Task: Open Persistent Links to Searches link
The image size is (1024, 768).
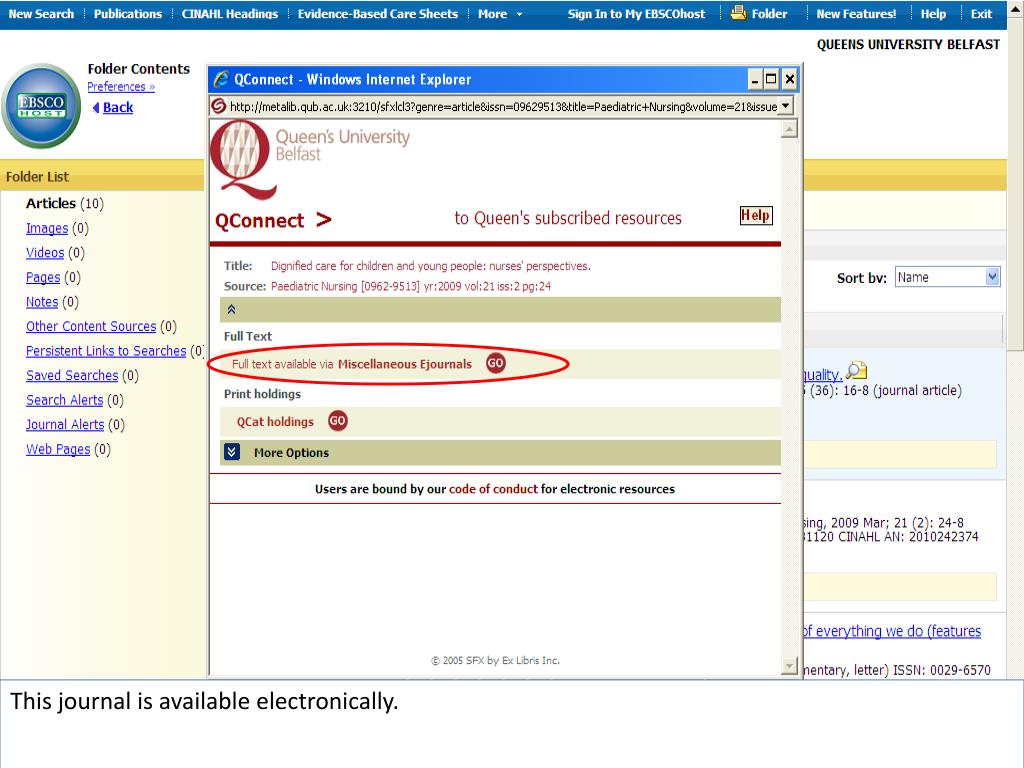Action: click(x=106, y=351)
